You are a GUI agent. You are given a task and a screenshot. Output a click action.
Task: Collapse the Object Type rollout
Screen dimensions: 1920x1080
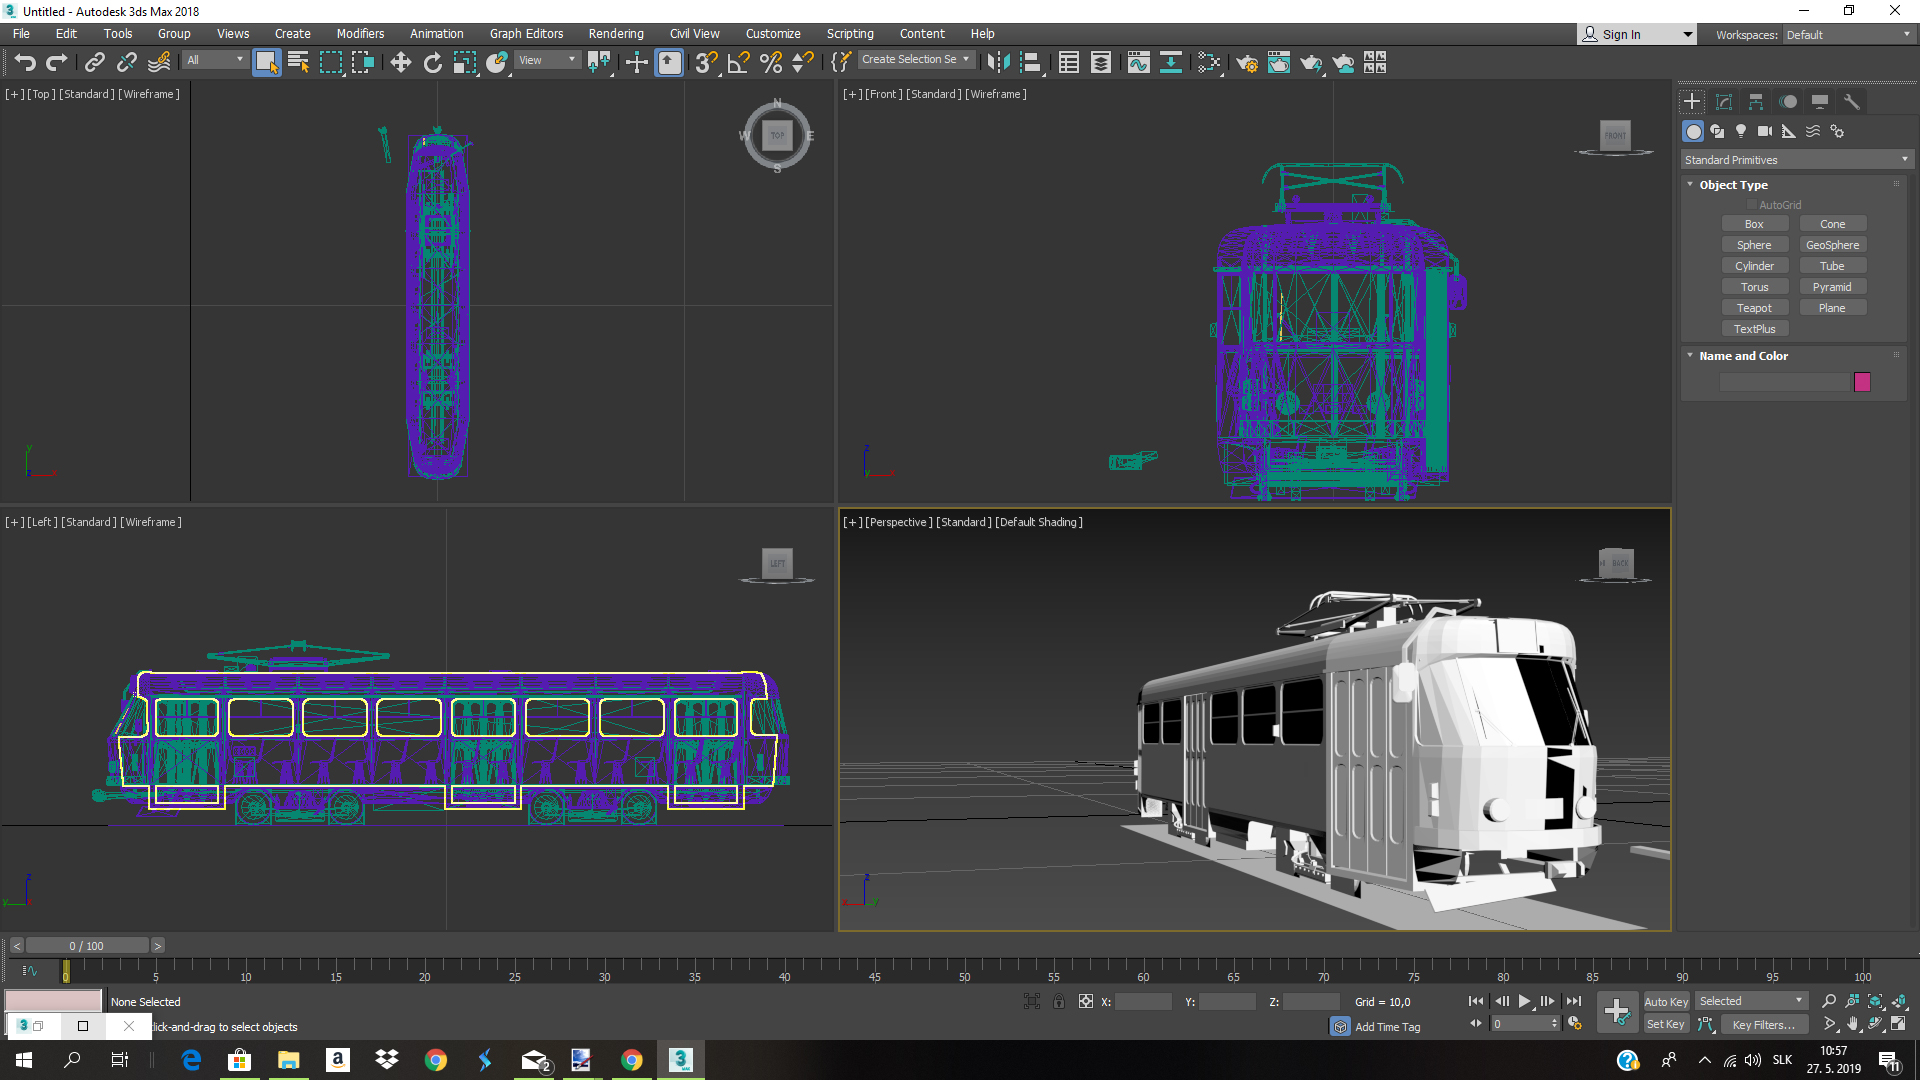coord(1733,185)
